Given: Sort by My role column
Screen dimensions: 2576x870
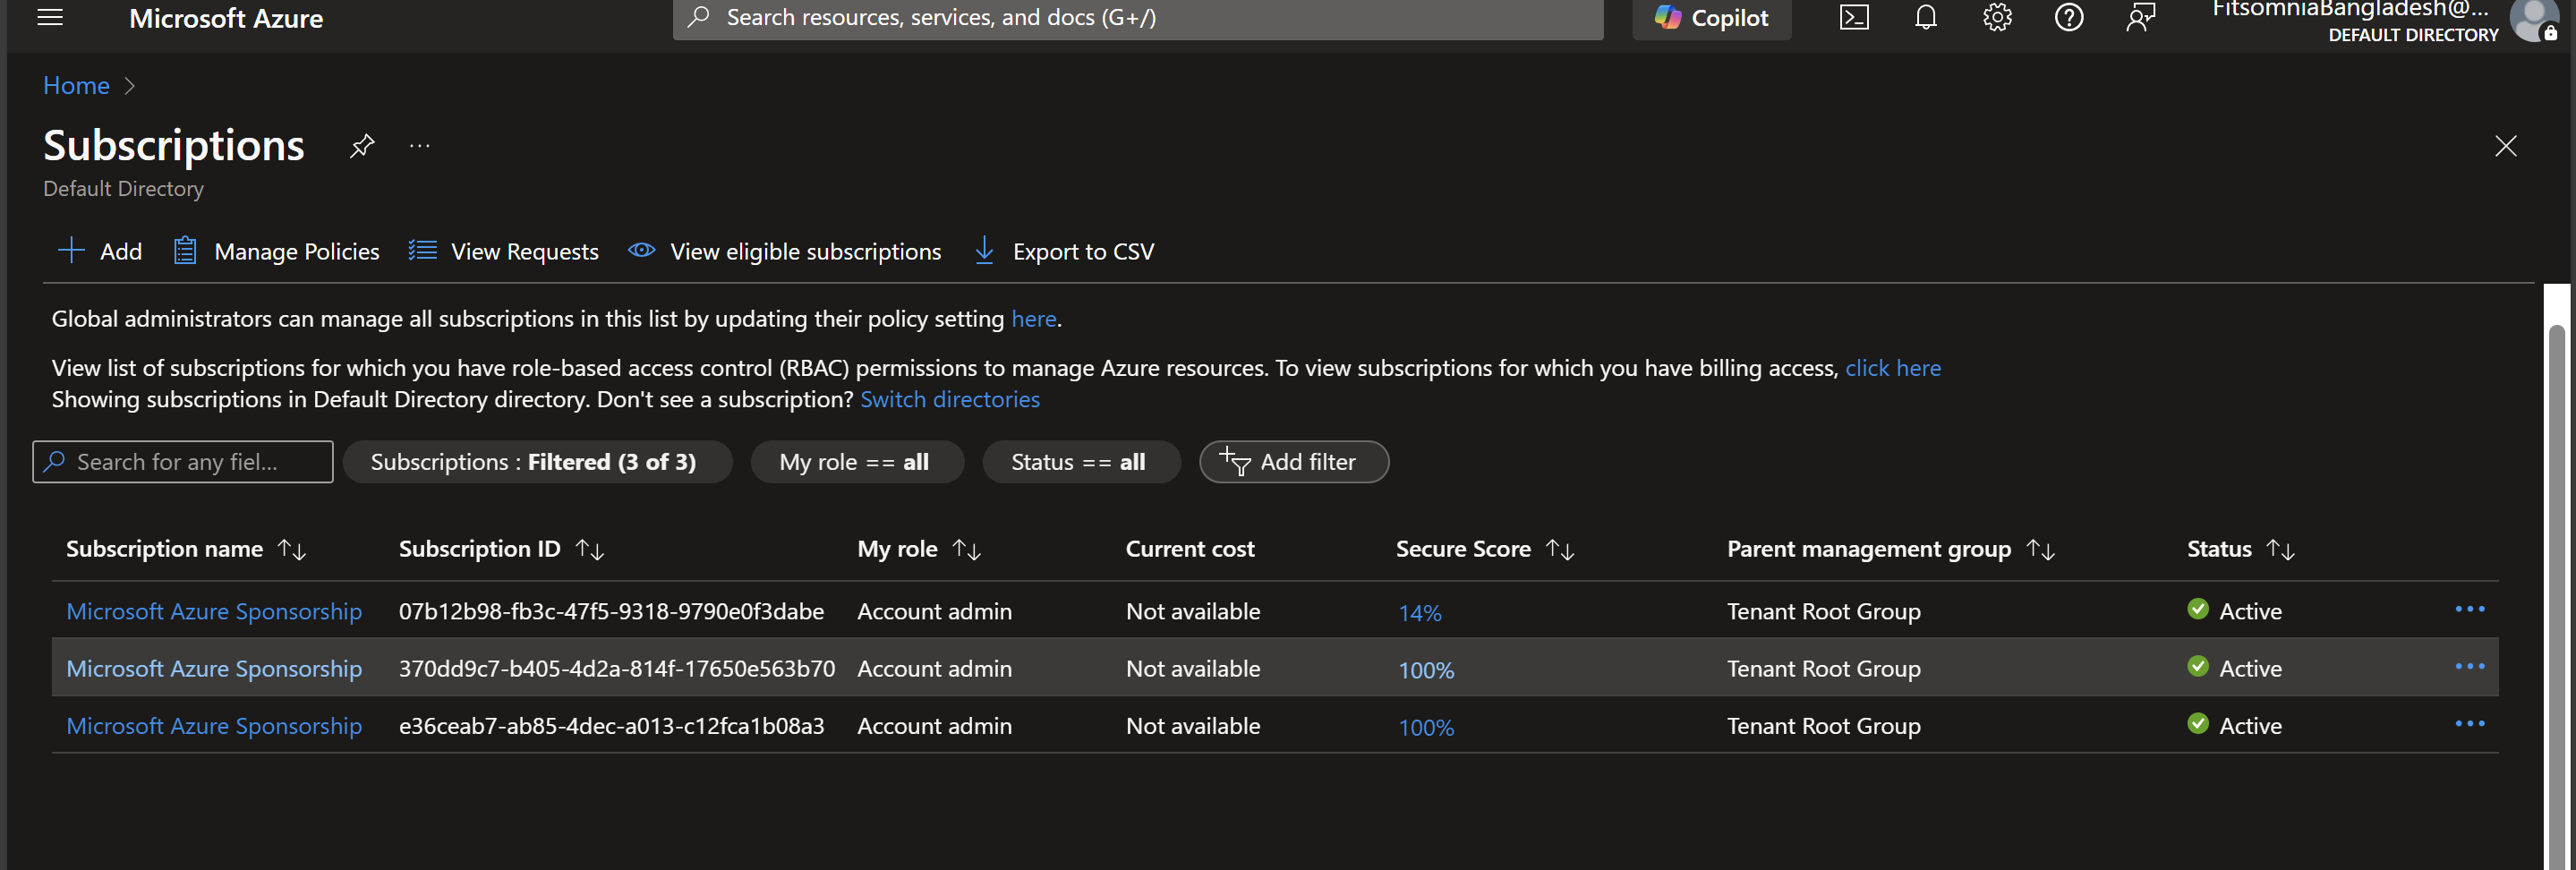Looking at the screenshot, I should (919, 549).
